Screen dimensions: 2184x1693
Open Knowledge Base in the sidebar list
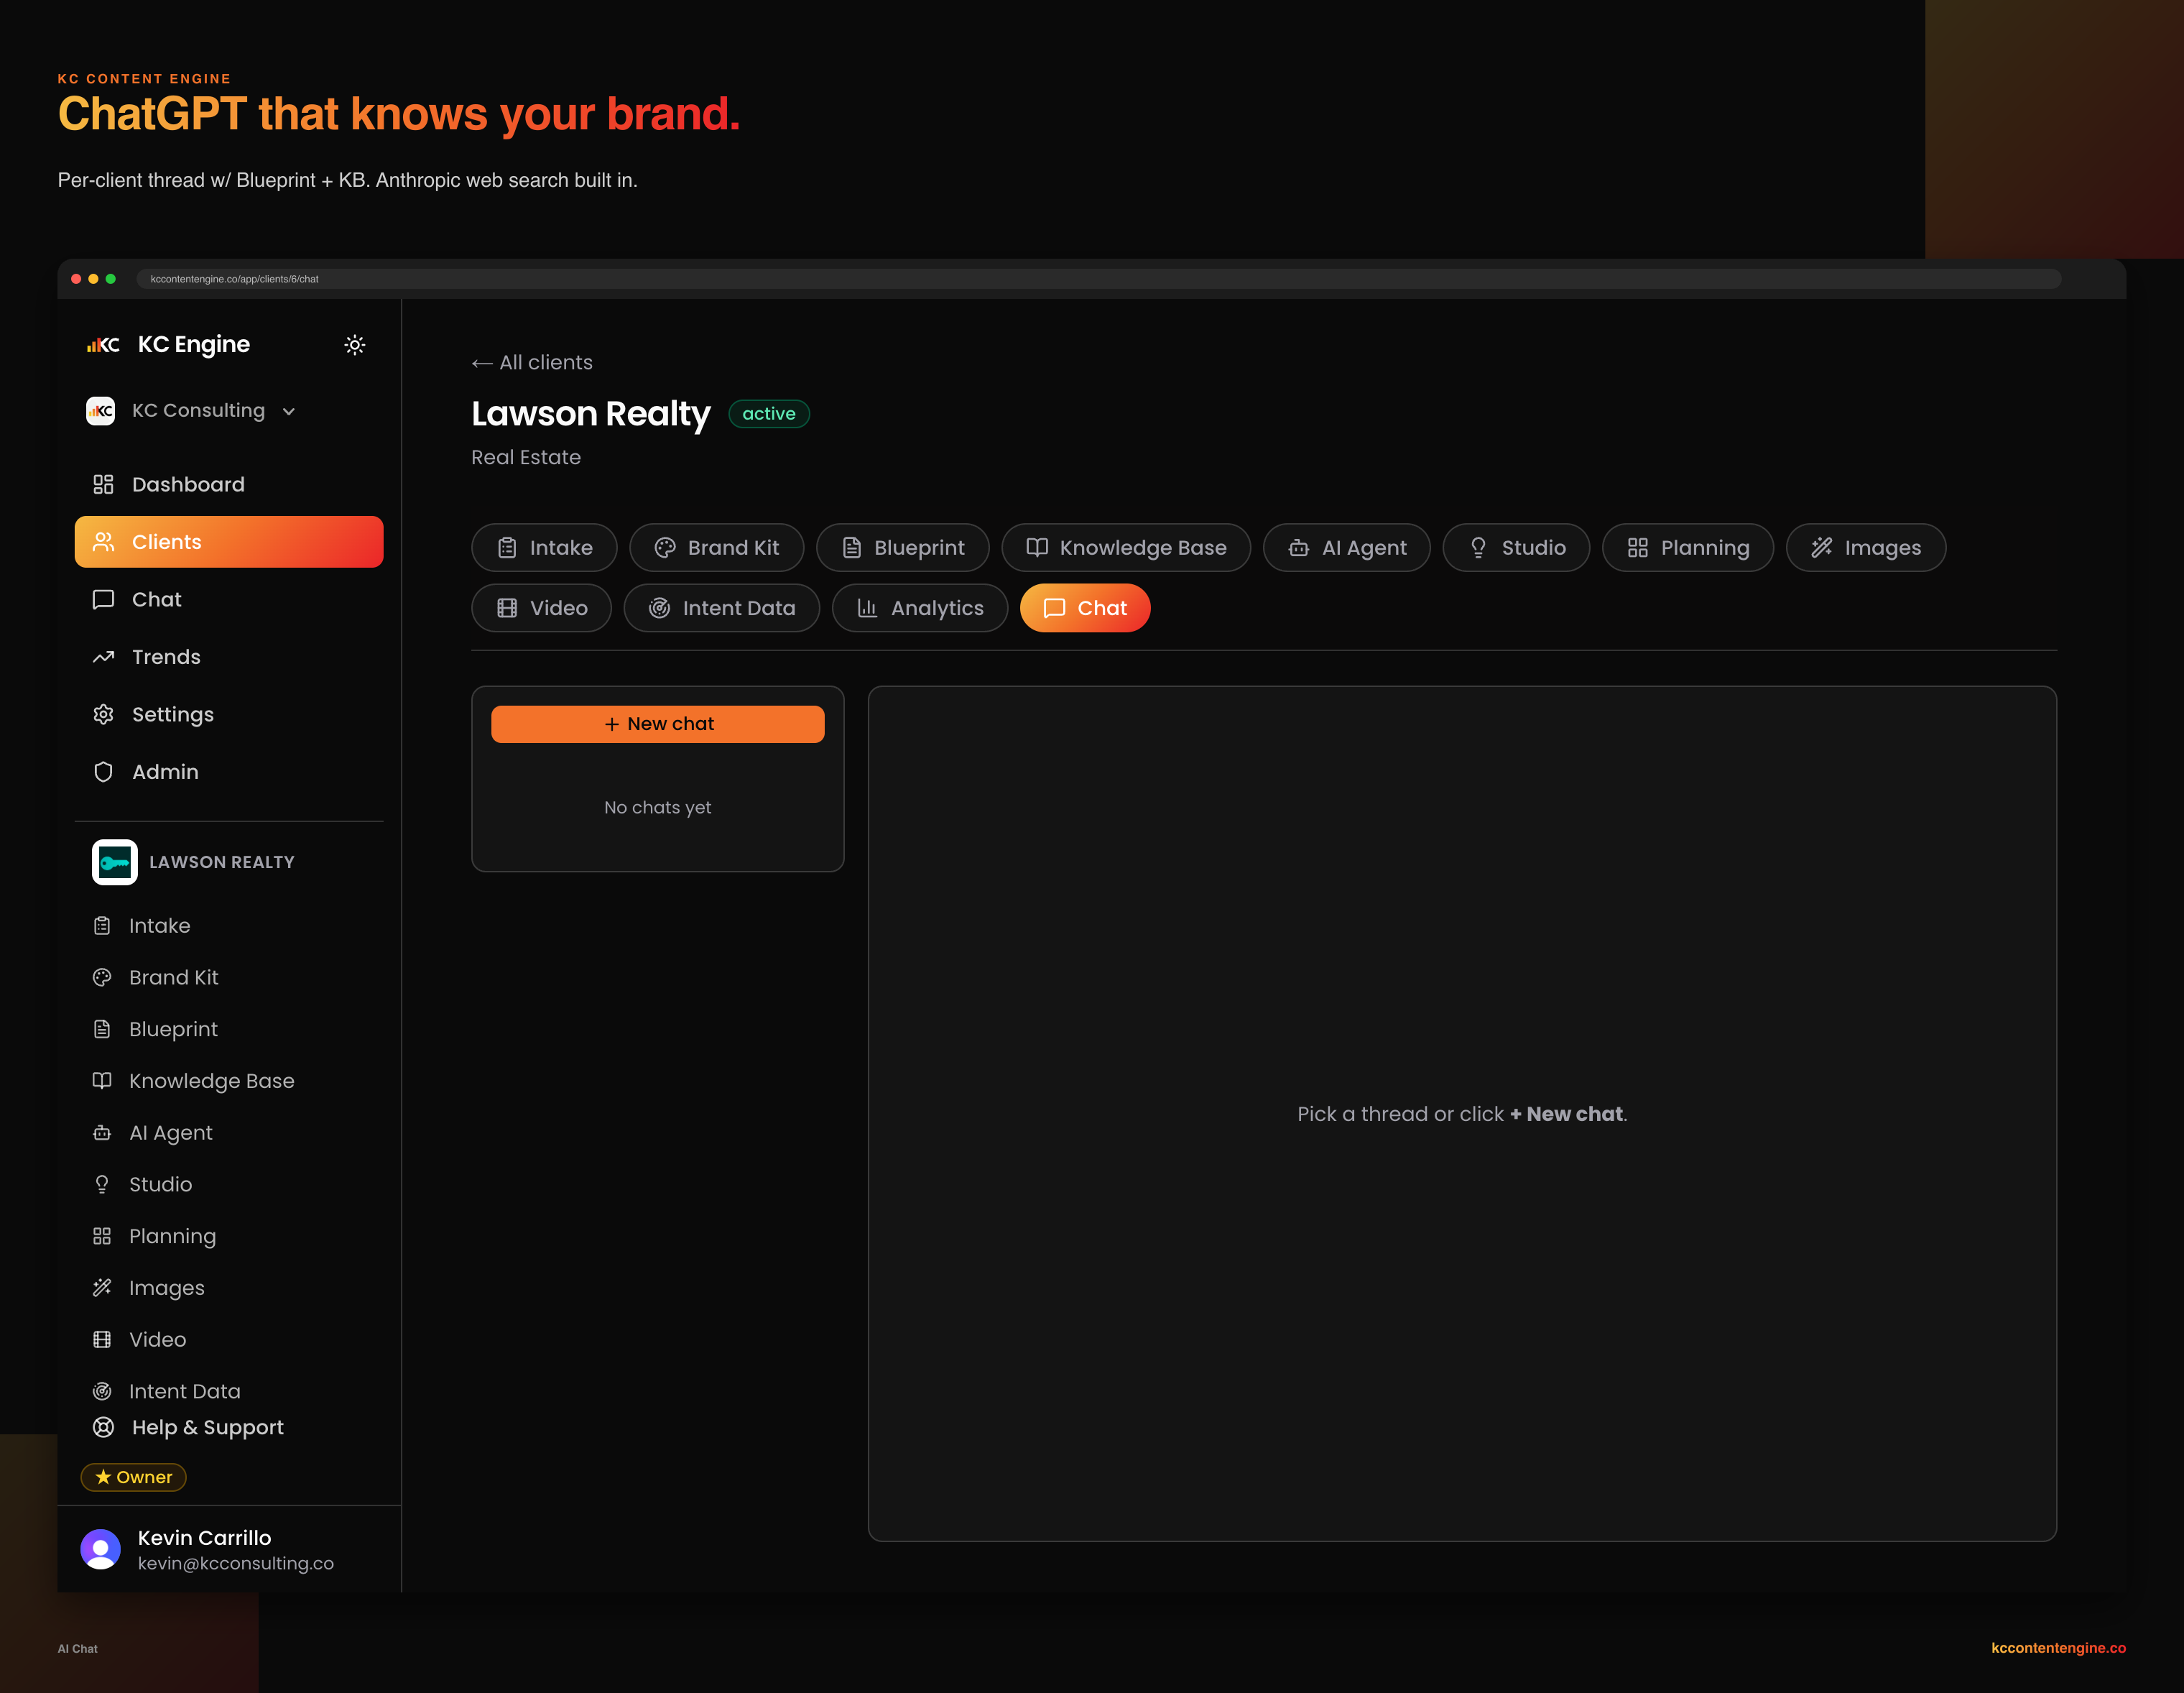(x=229, y=1081)
